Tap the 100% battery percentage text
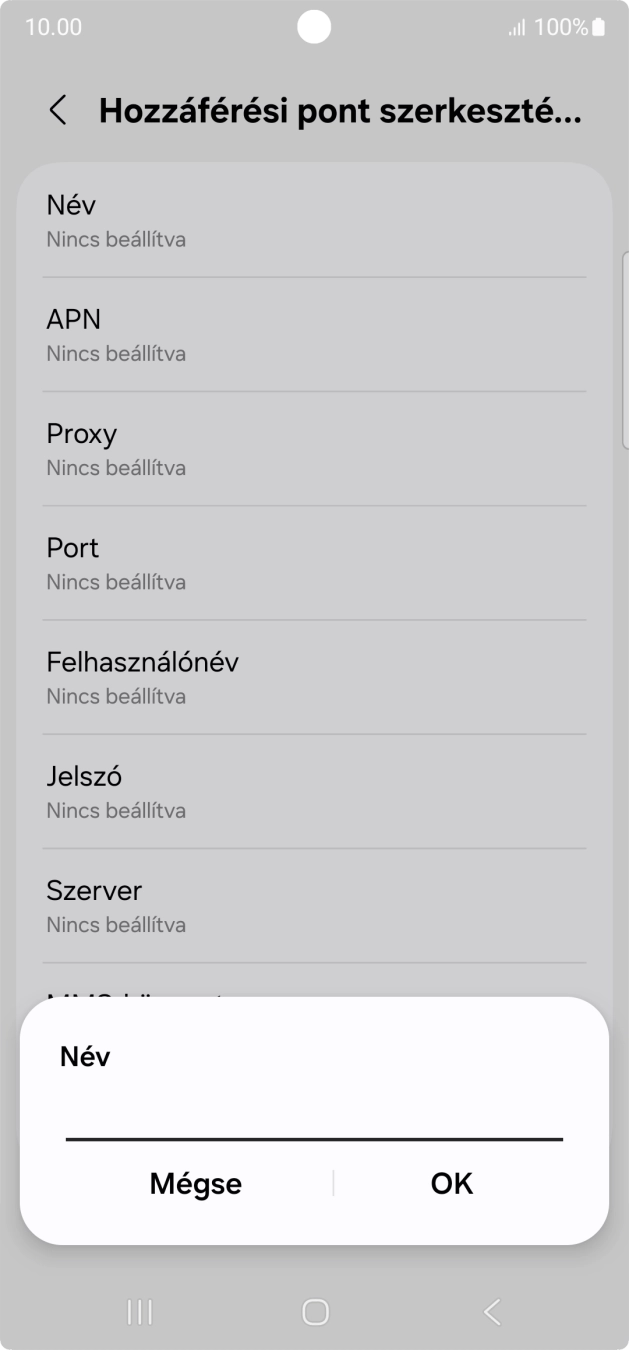Screen dimensions: 629x1350 tap(556, 27)
